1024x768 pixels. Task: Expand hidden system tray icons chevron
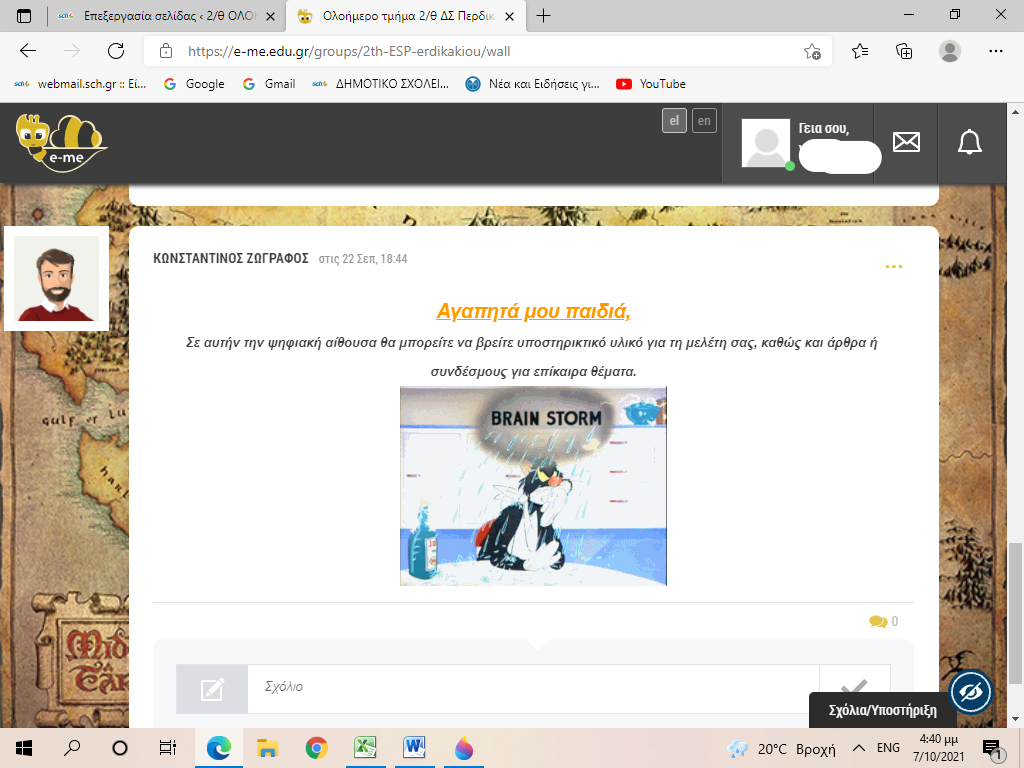coord(857,747)
